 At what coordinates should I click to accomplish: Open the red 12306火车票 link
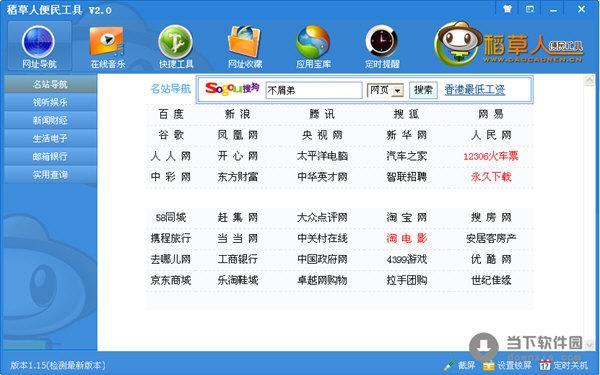coord(491,156)
